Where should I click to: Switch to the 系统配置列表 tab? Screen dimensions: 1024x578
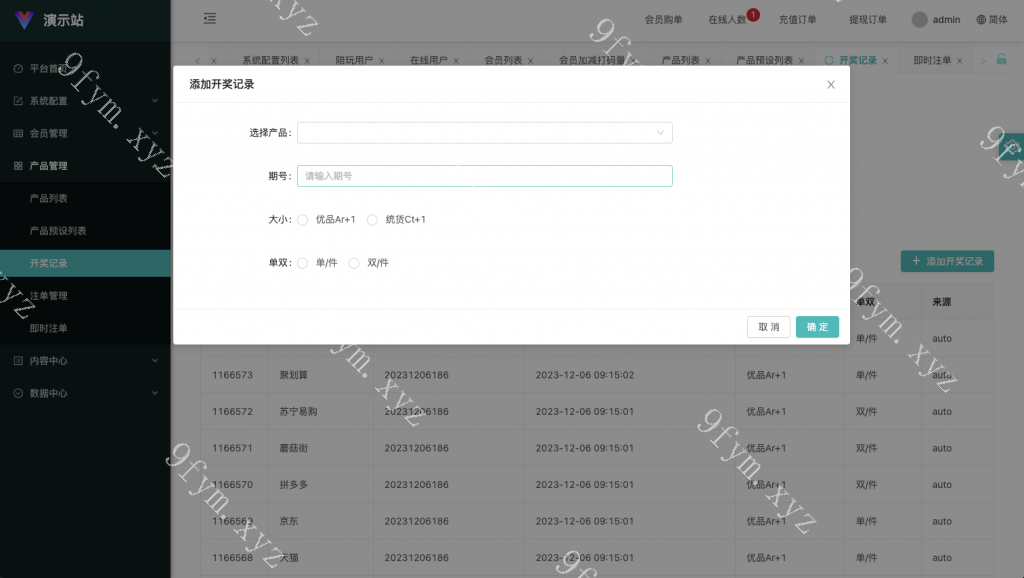[x=270, y=60]
